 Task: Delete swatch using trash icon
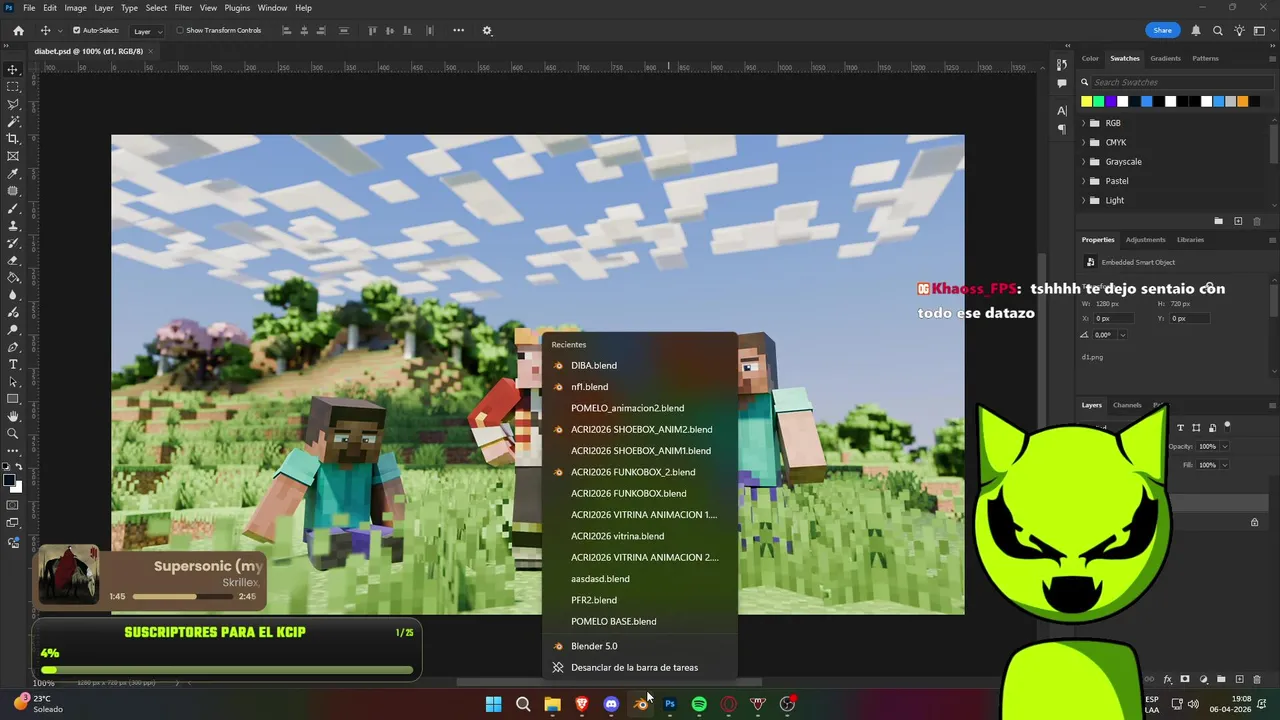click(1257, 221)
